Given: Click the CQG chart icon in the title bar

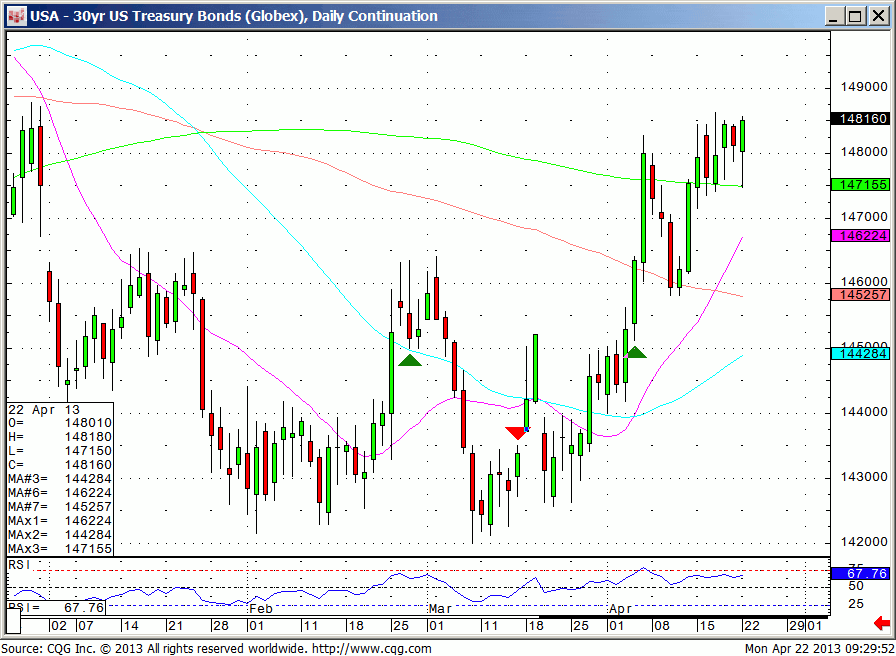Looking at the screenshot, I should click(17, 16).
